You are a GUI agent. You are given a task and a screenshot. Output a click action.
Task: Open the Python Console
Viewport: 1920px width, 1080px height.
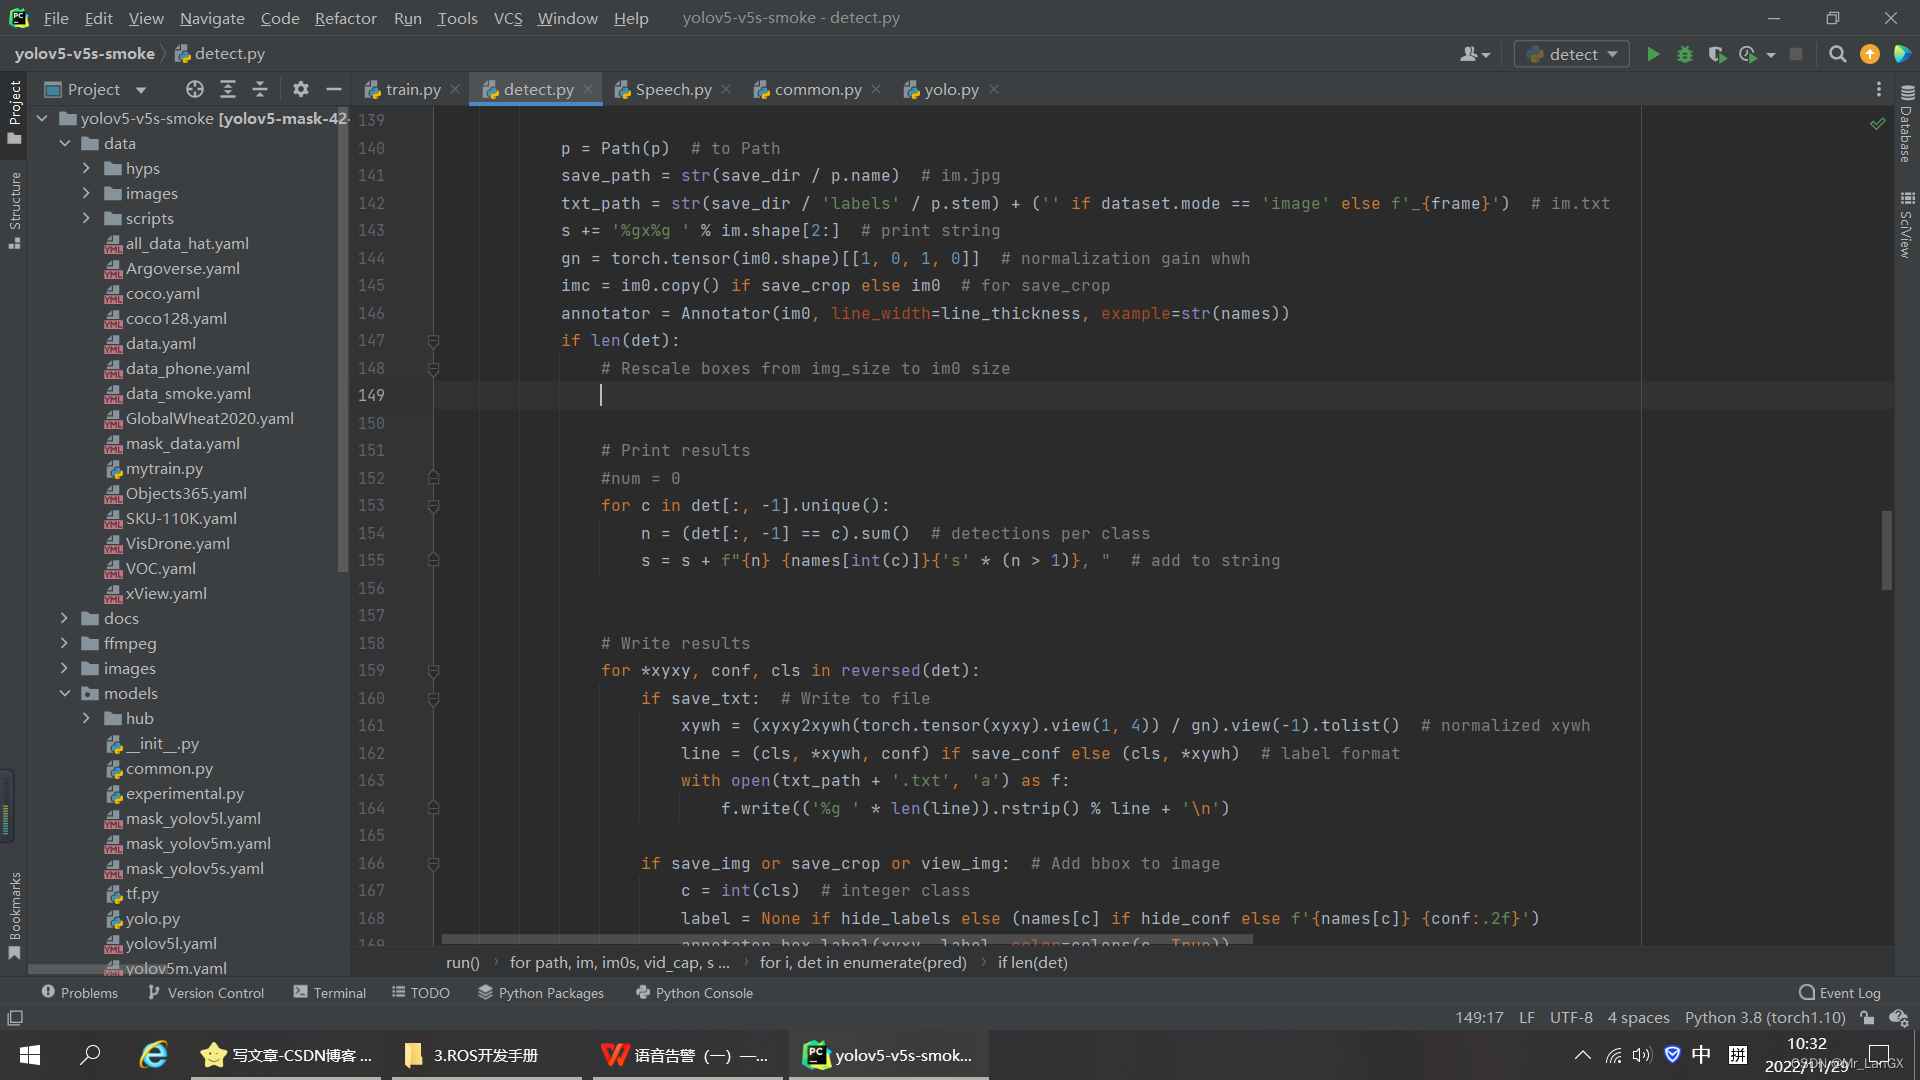(x=695, y=993)
